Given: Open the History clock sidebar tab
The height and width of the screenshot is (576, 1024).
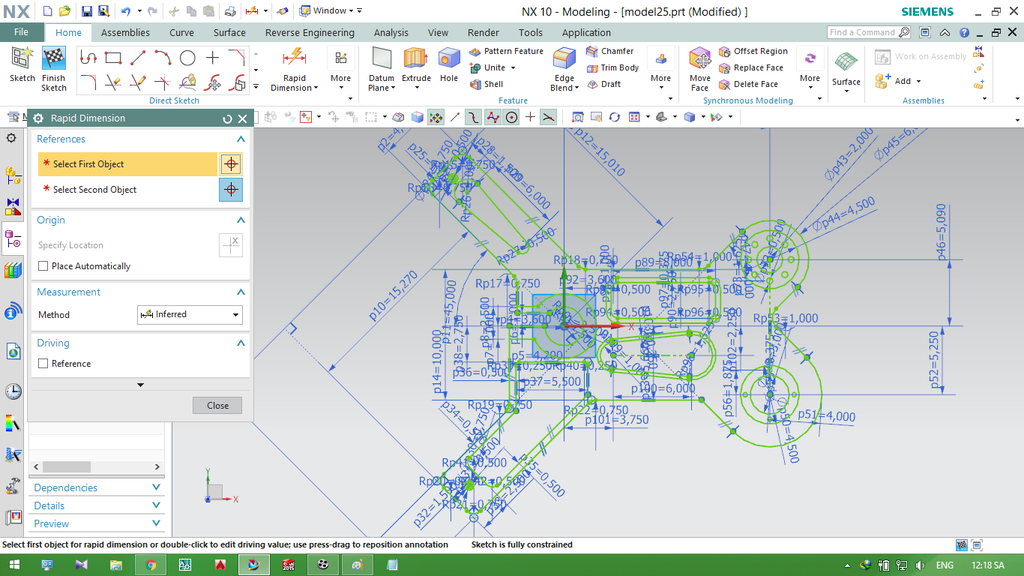Looking at the screenshot, I should pos(12,391).
